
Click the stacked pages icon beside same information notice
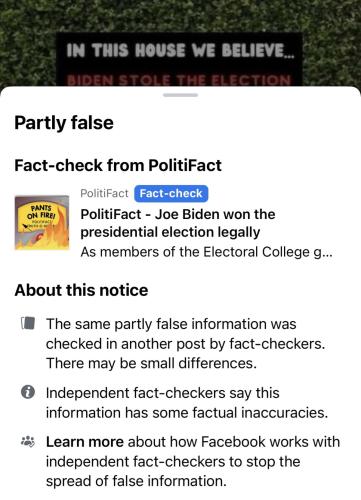click(x=28, y=323)
